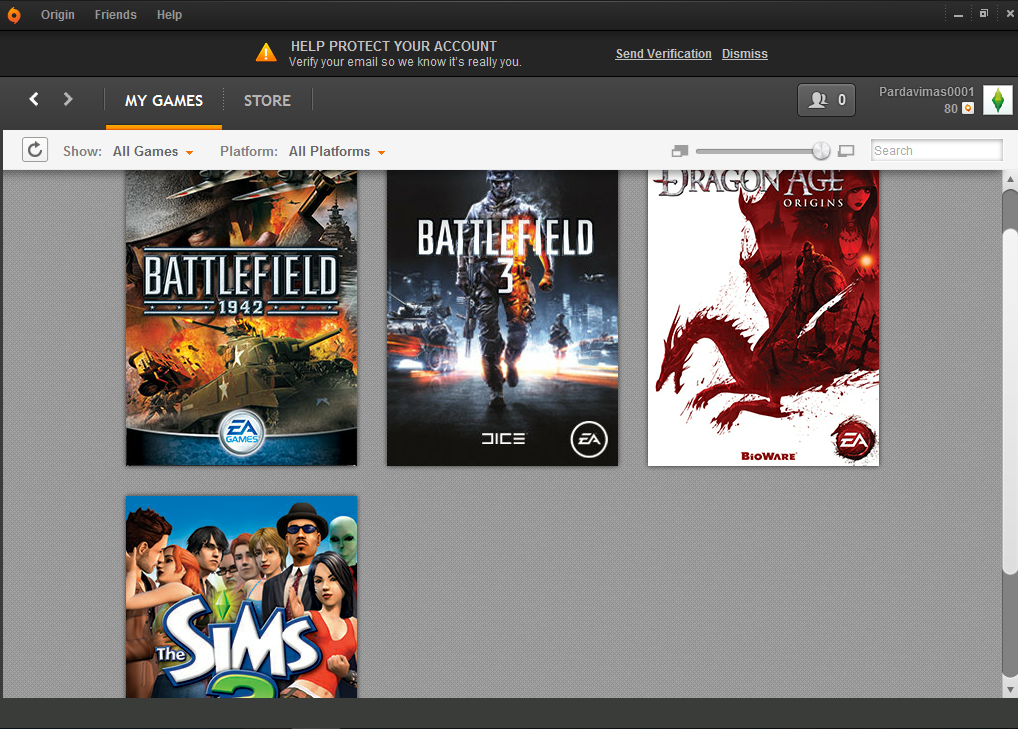Select the Dragon Age Origins tile
The image size is (1018, 729).
point(764,318)
